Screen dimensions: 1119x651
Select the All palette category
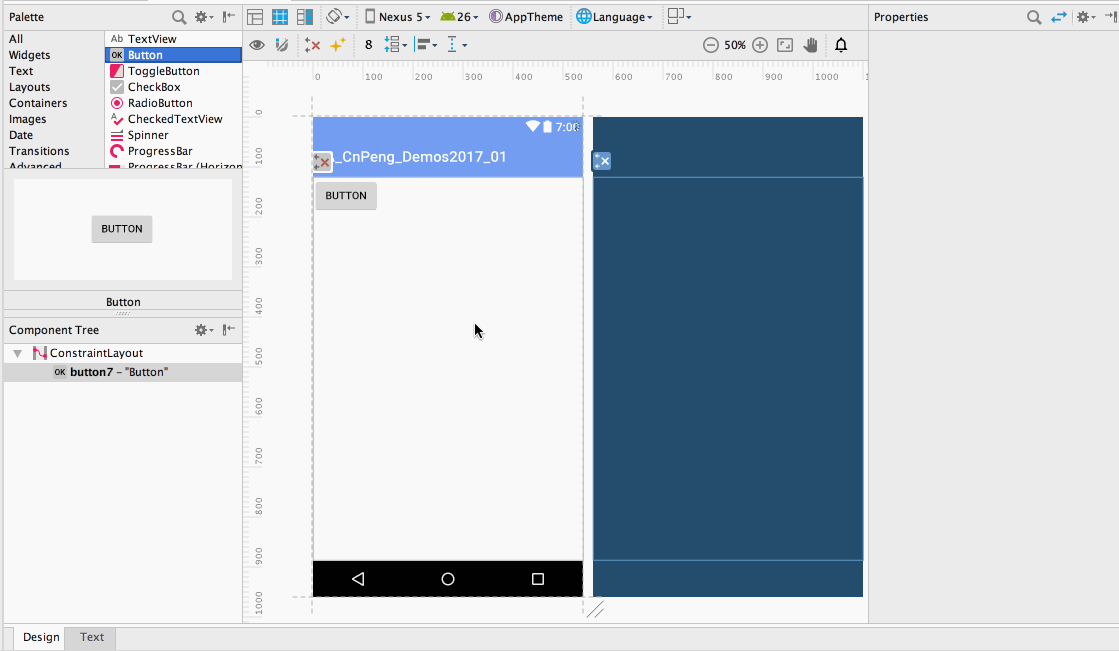[16, 39]
